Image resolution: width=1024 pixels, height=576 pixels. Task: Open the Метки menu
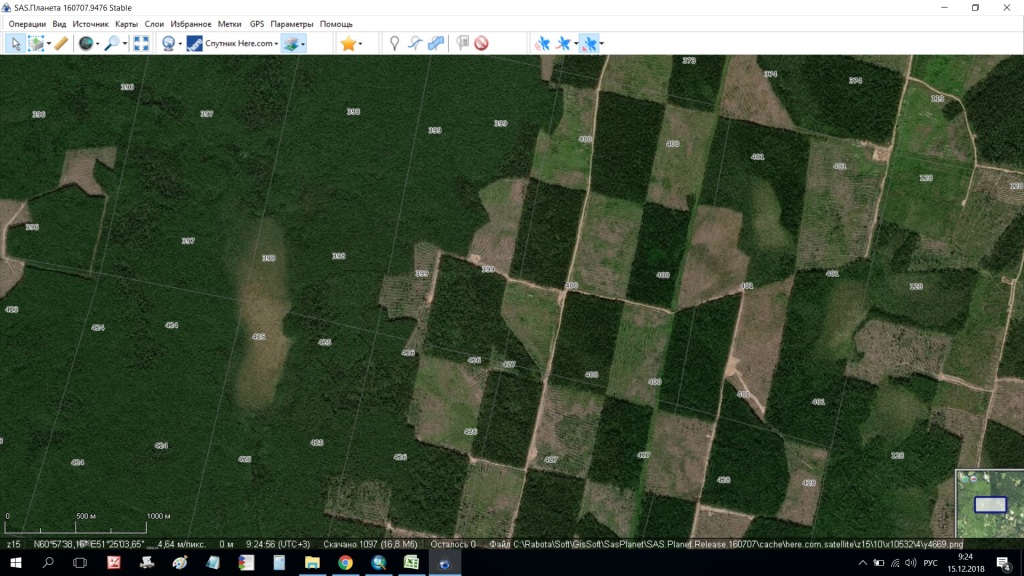(x=229, y=24)
